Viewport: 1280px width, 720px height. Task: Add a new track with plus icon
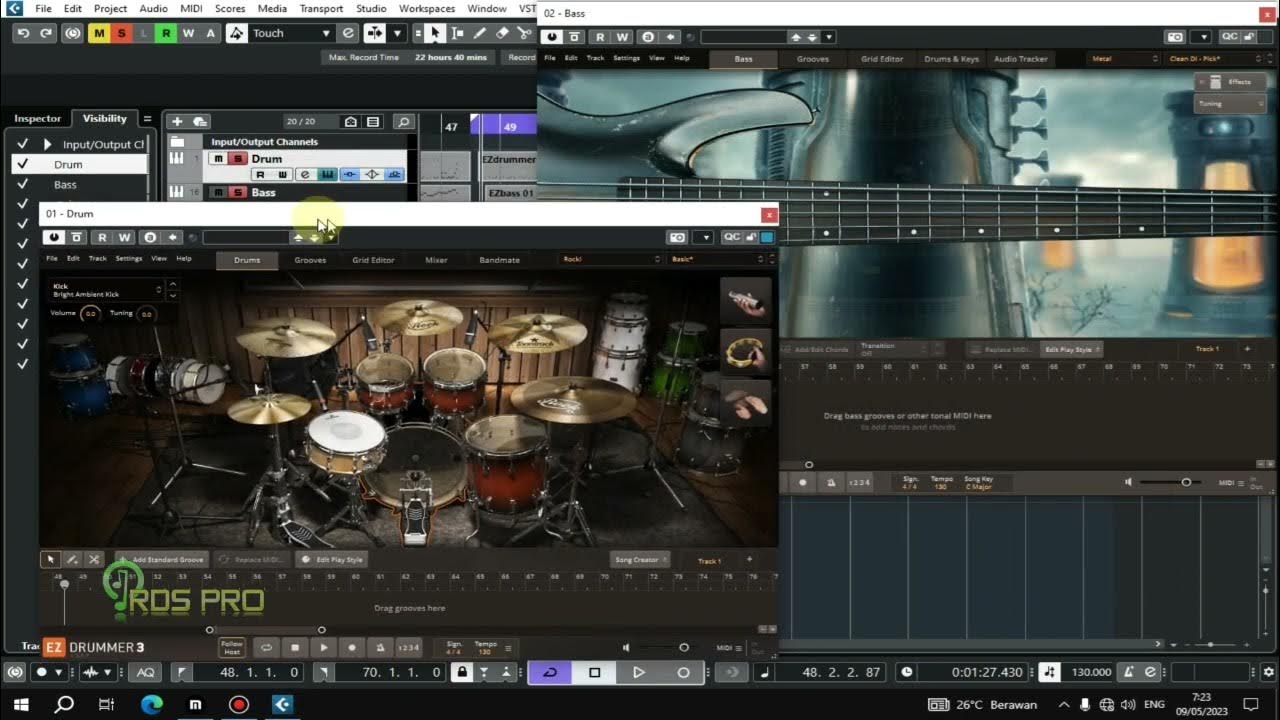coord(177,122)
